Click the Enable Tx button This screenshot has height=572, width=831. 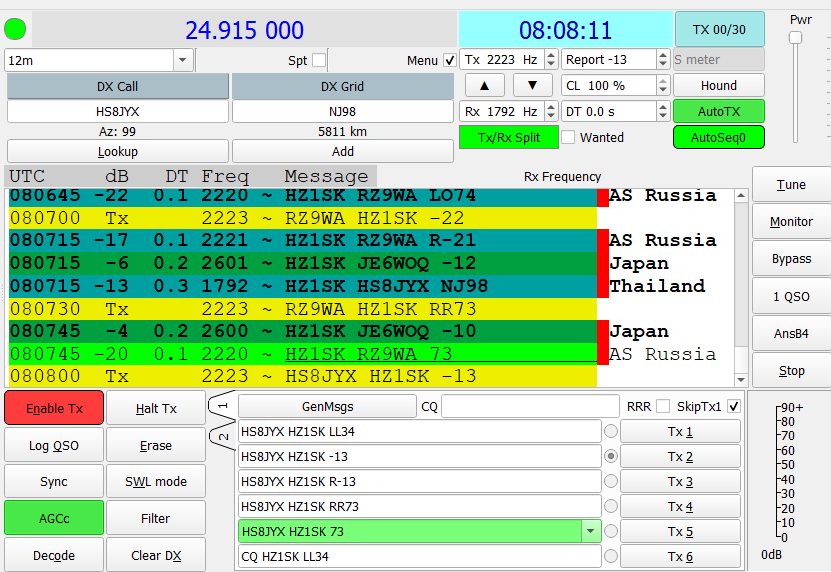pyautogui.click(x=54, y=408)
